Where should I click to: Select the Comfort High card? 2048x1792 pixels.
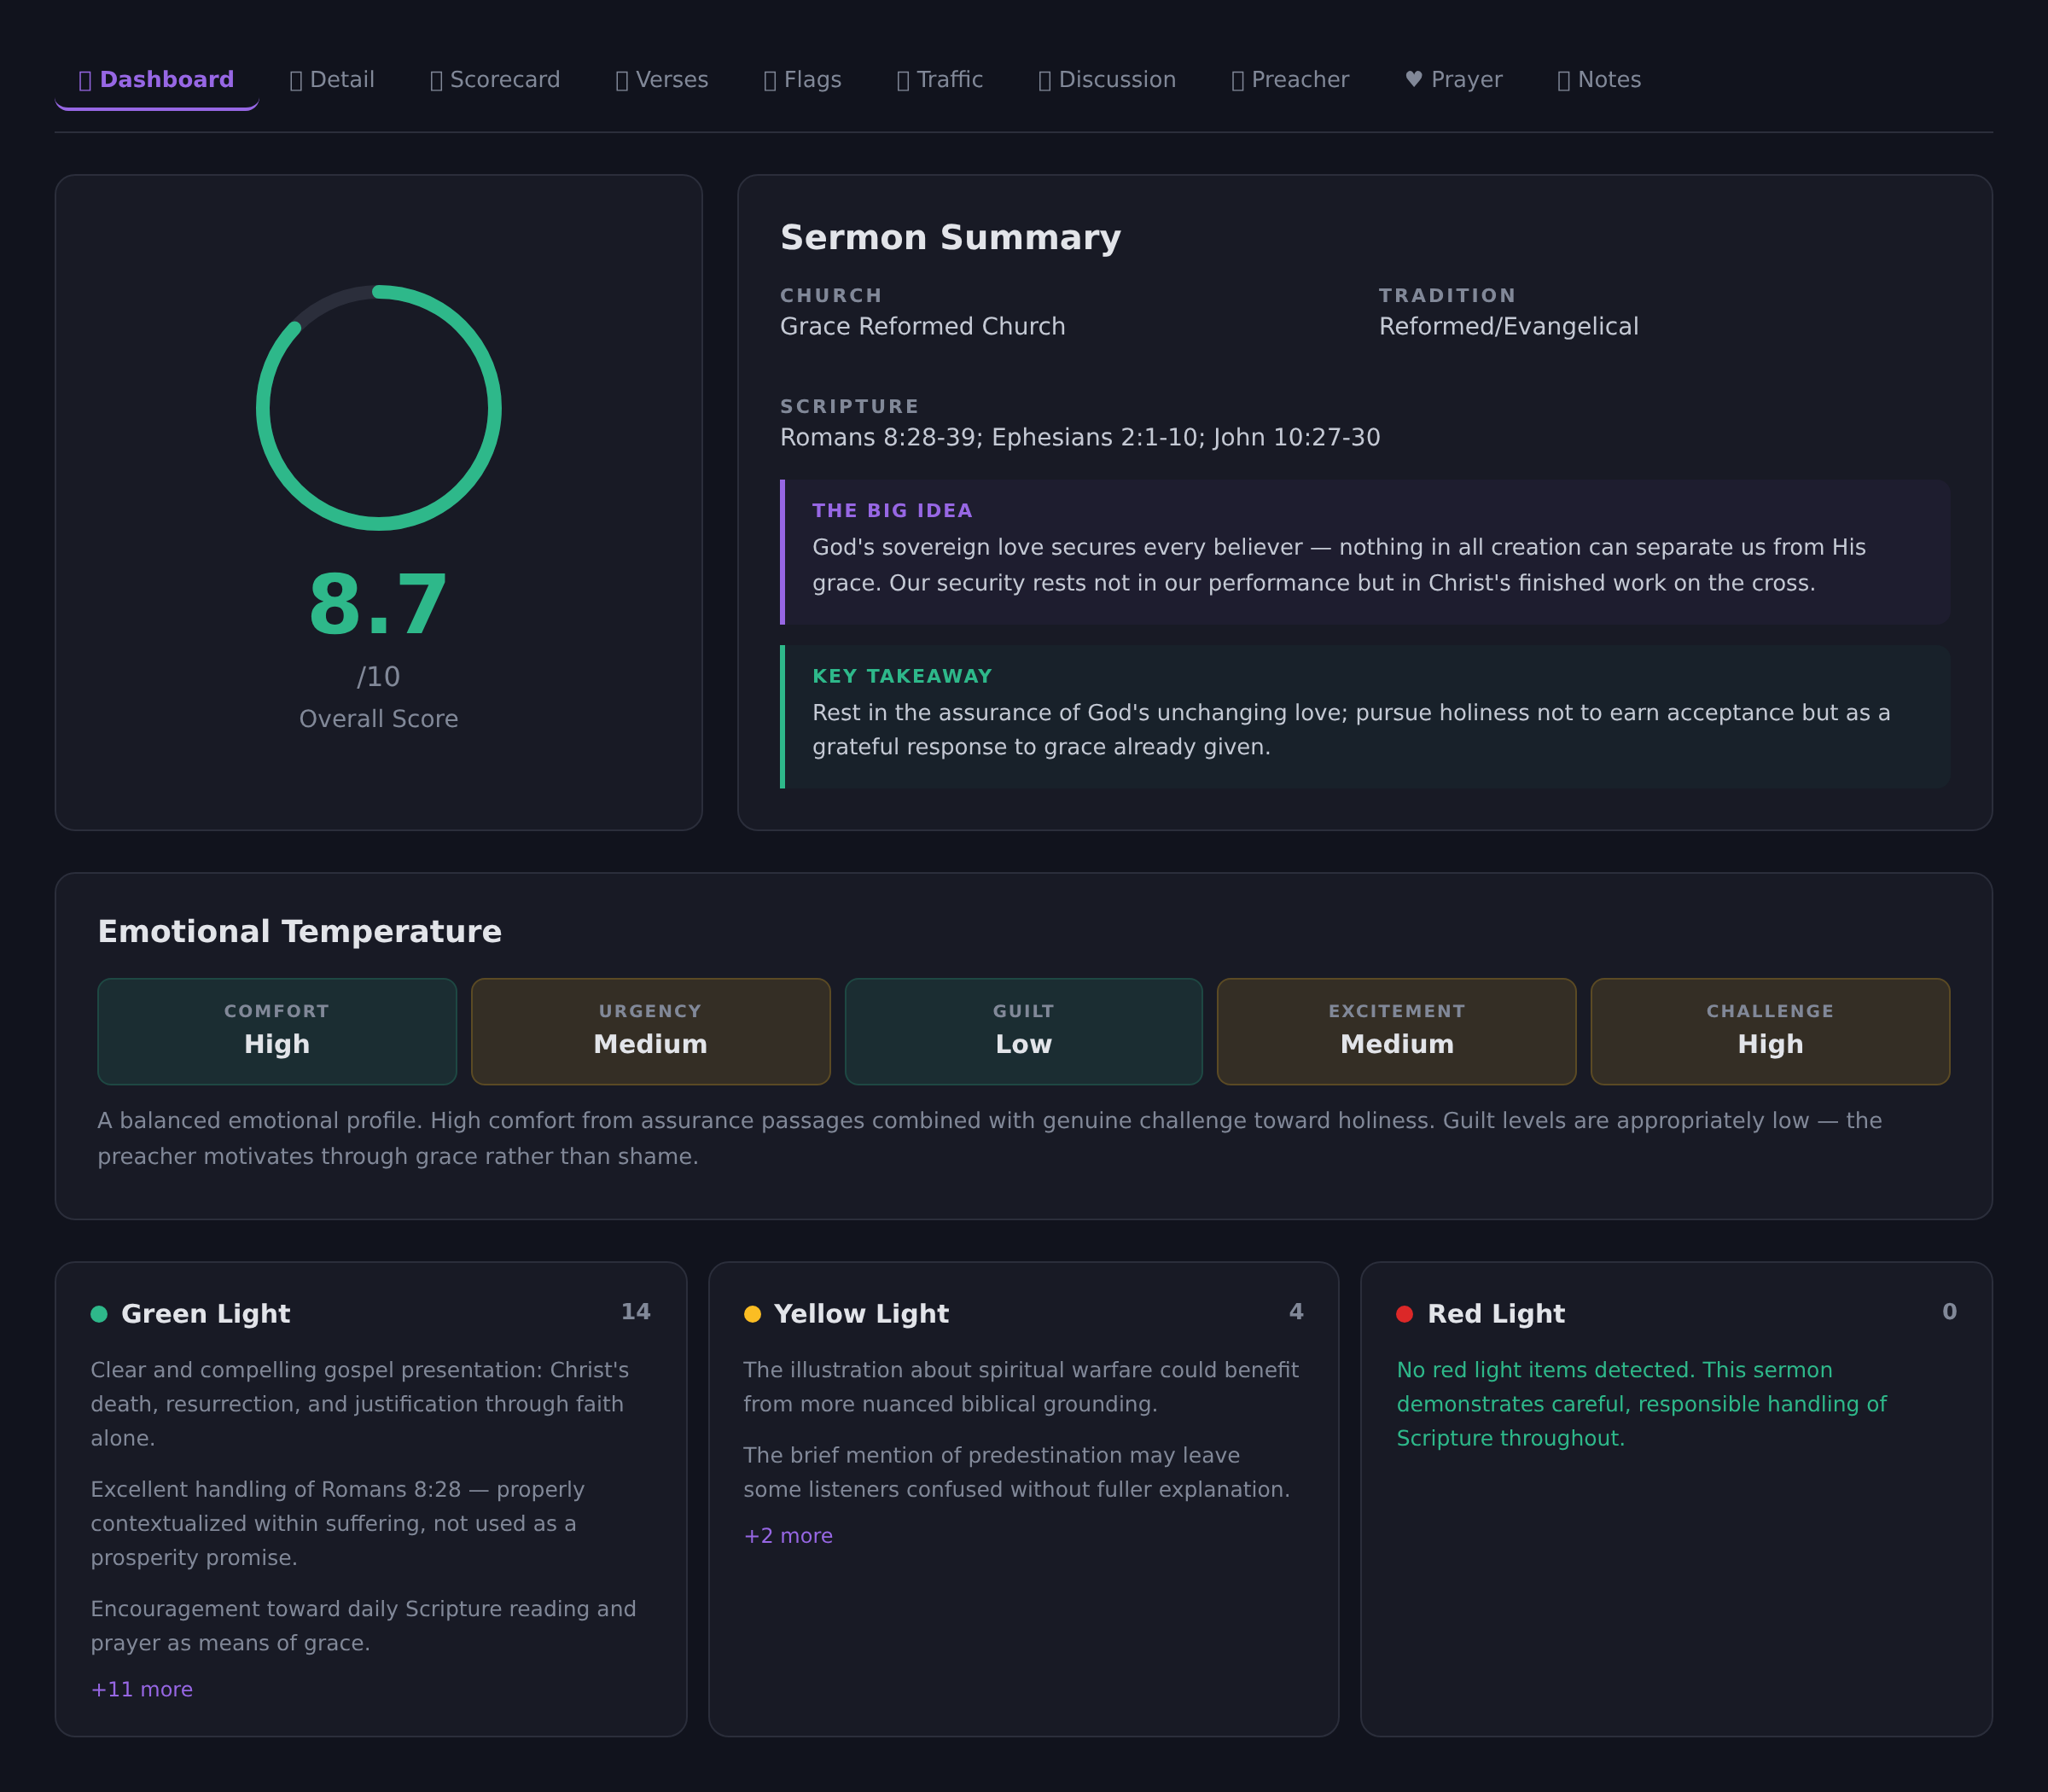pyautogui.click(x=277, y=1031)
